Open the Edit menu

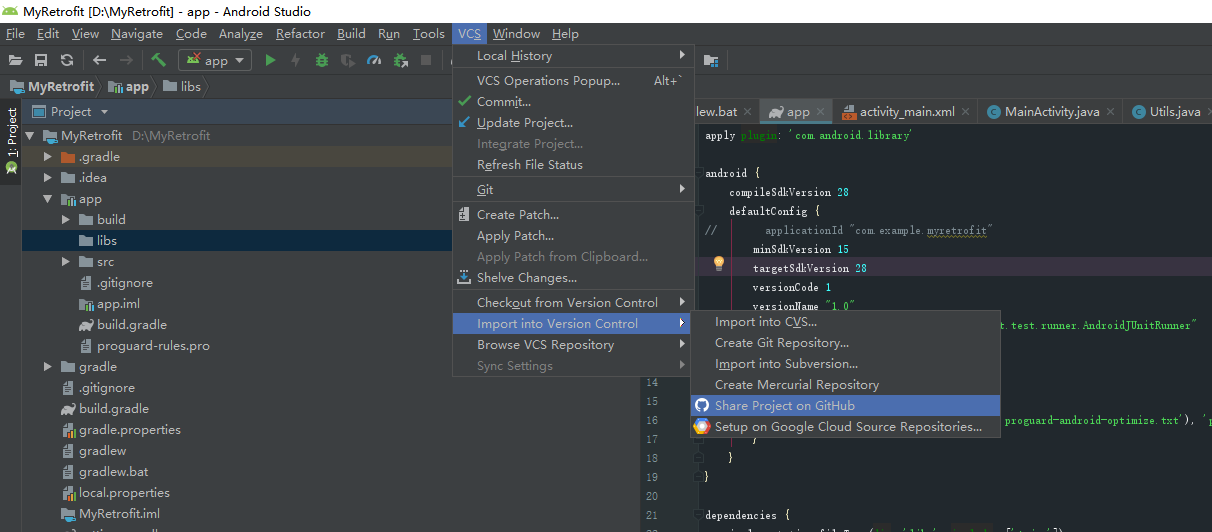click(x=48, y=33)
